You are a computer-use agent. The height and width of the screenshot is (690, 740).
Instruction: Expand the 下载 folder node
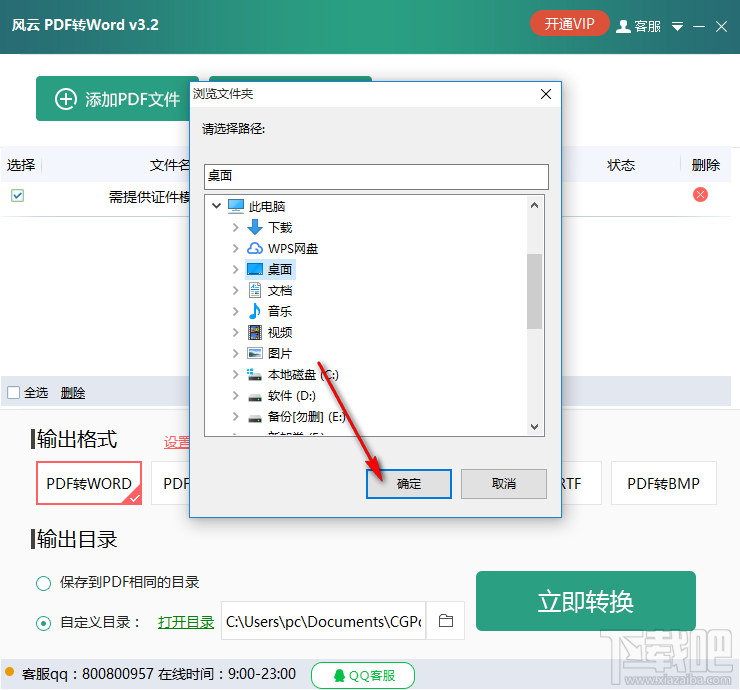pos(235,227)
